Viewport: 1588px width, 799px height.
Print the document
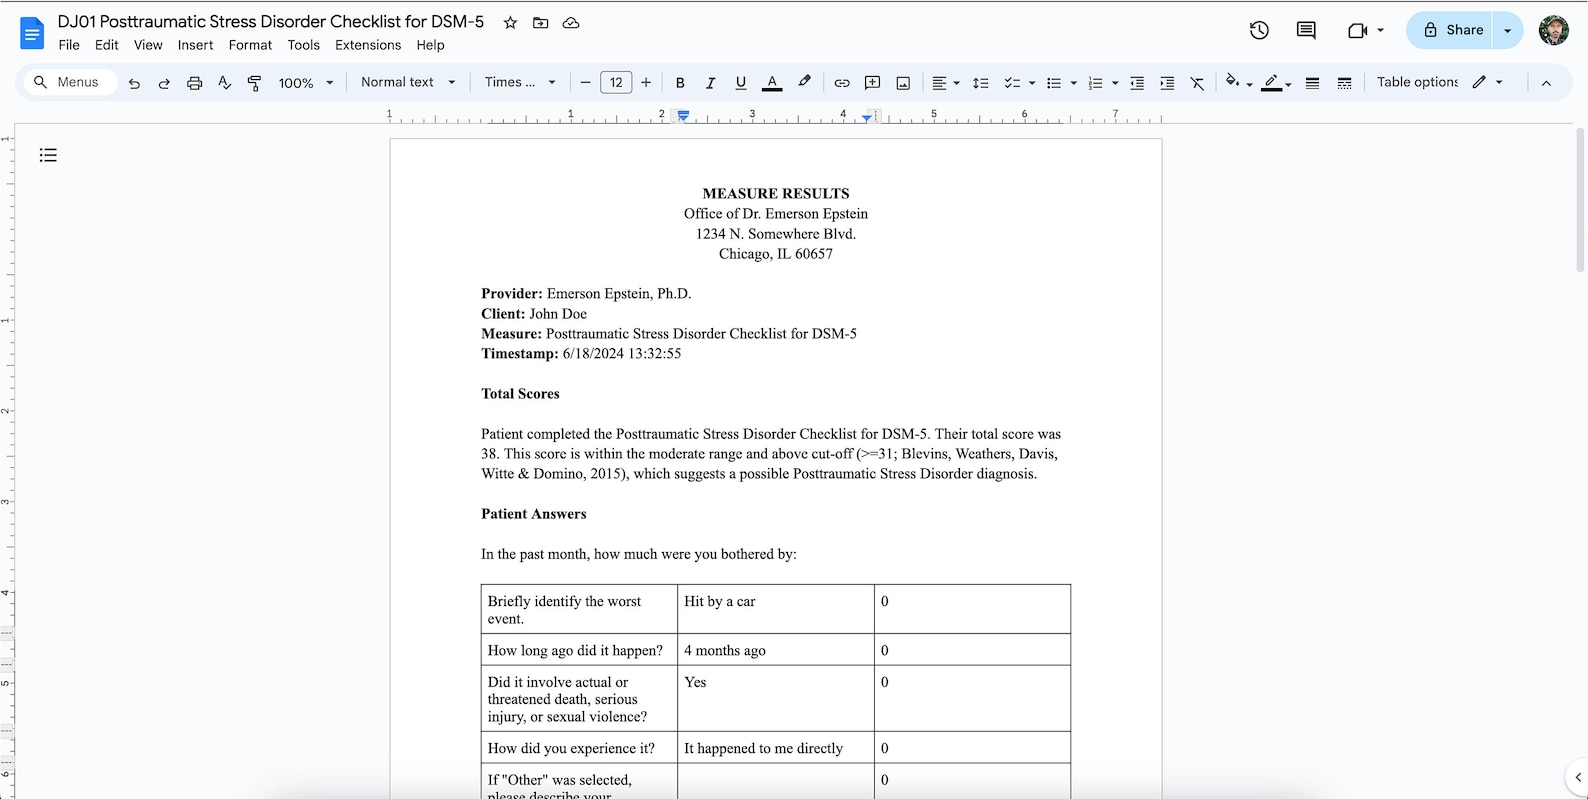pos(194,83)
